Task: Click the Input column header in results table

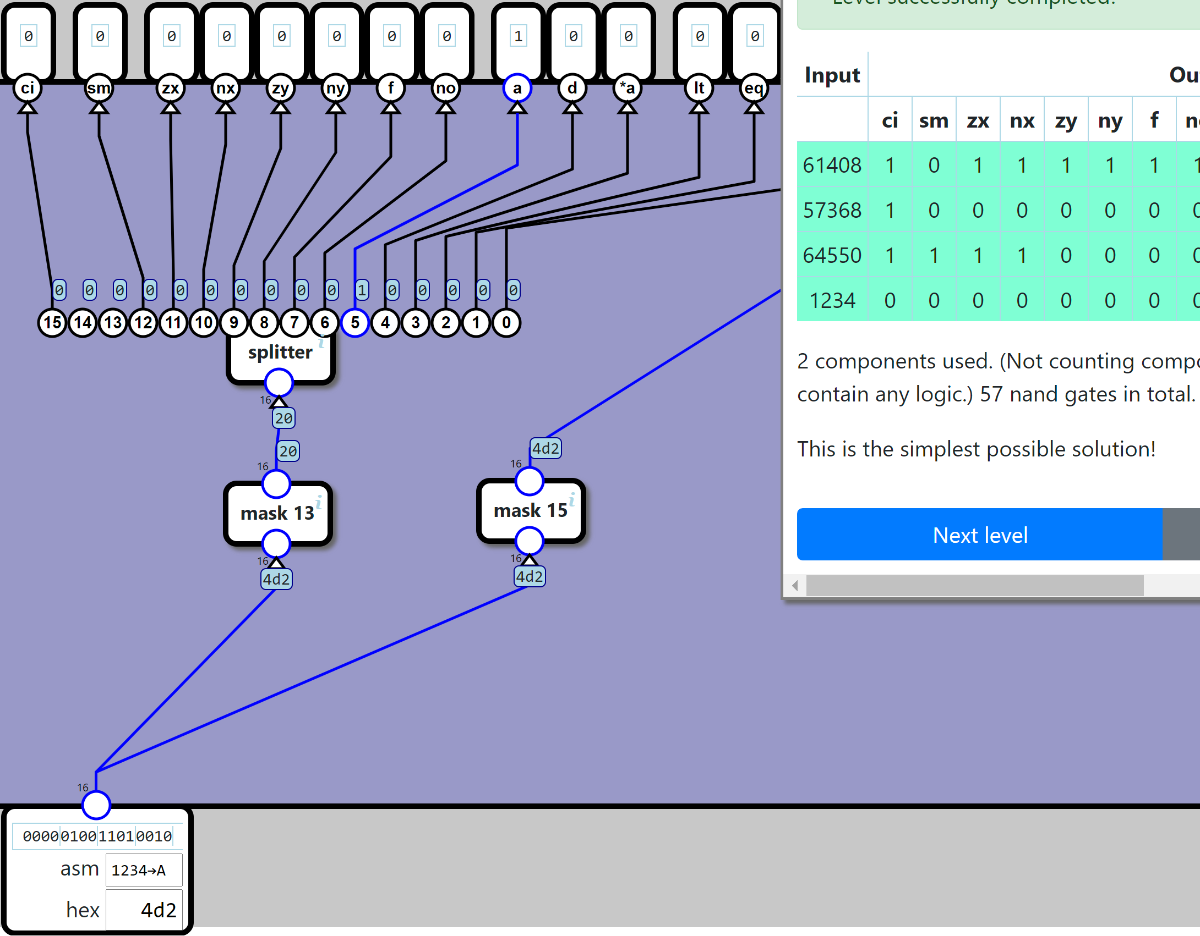Action: [832, 75]
